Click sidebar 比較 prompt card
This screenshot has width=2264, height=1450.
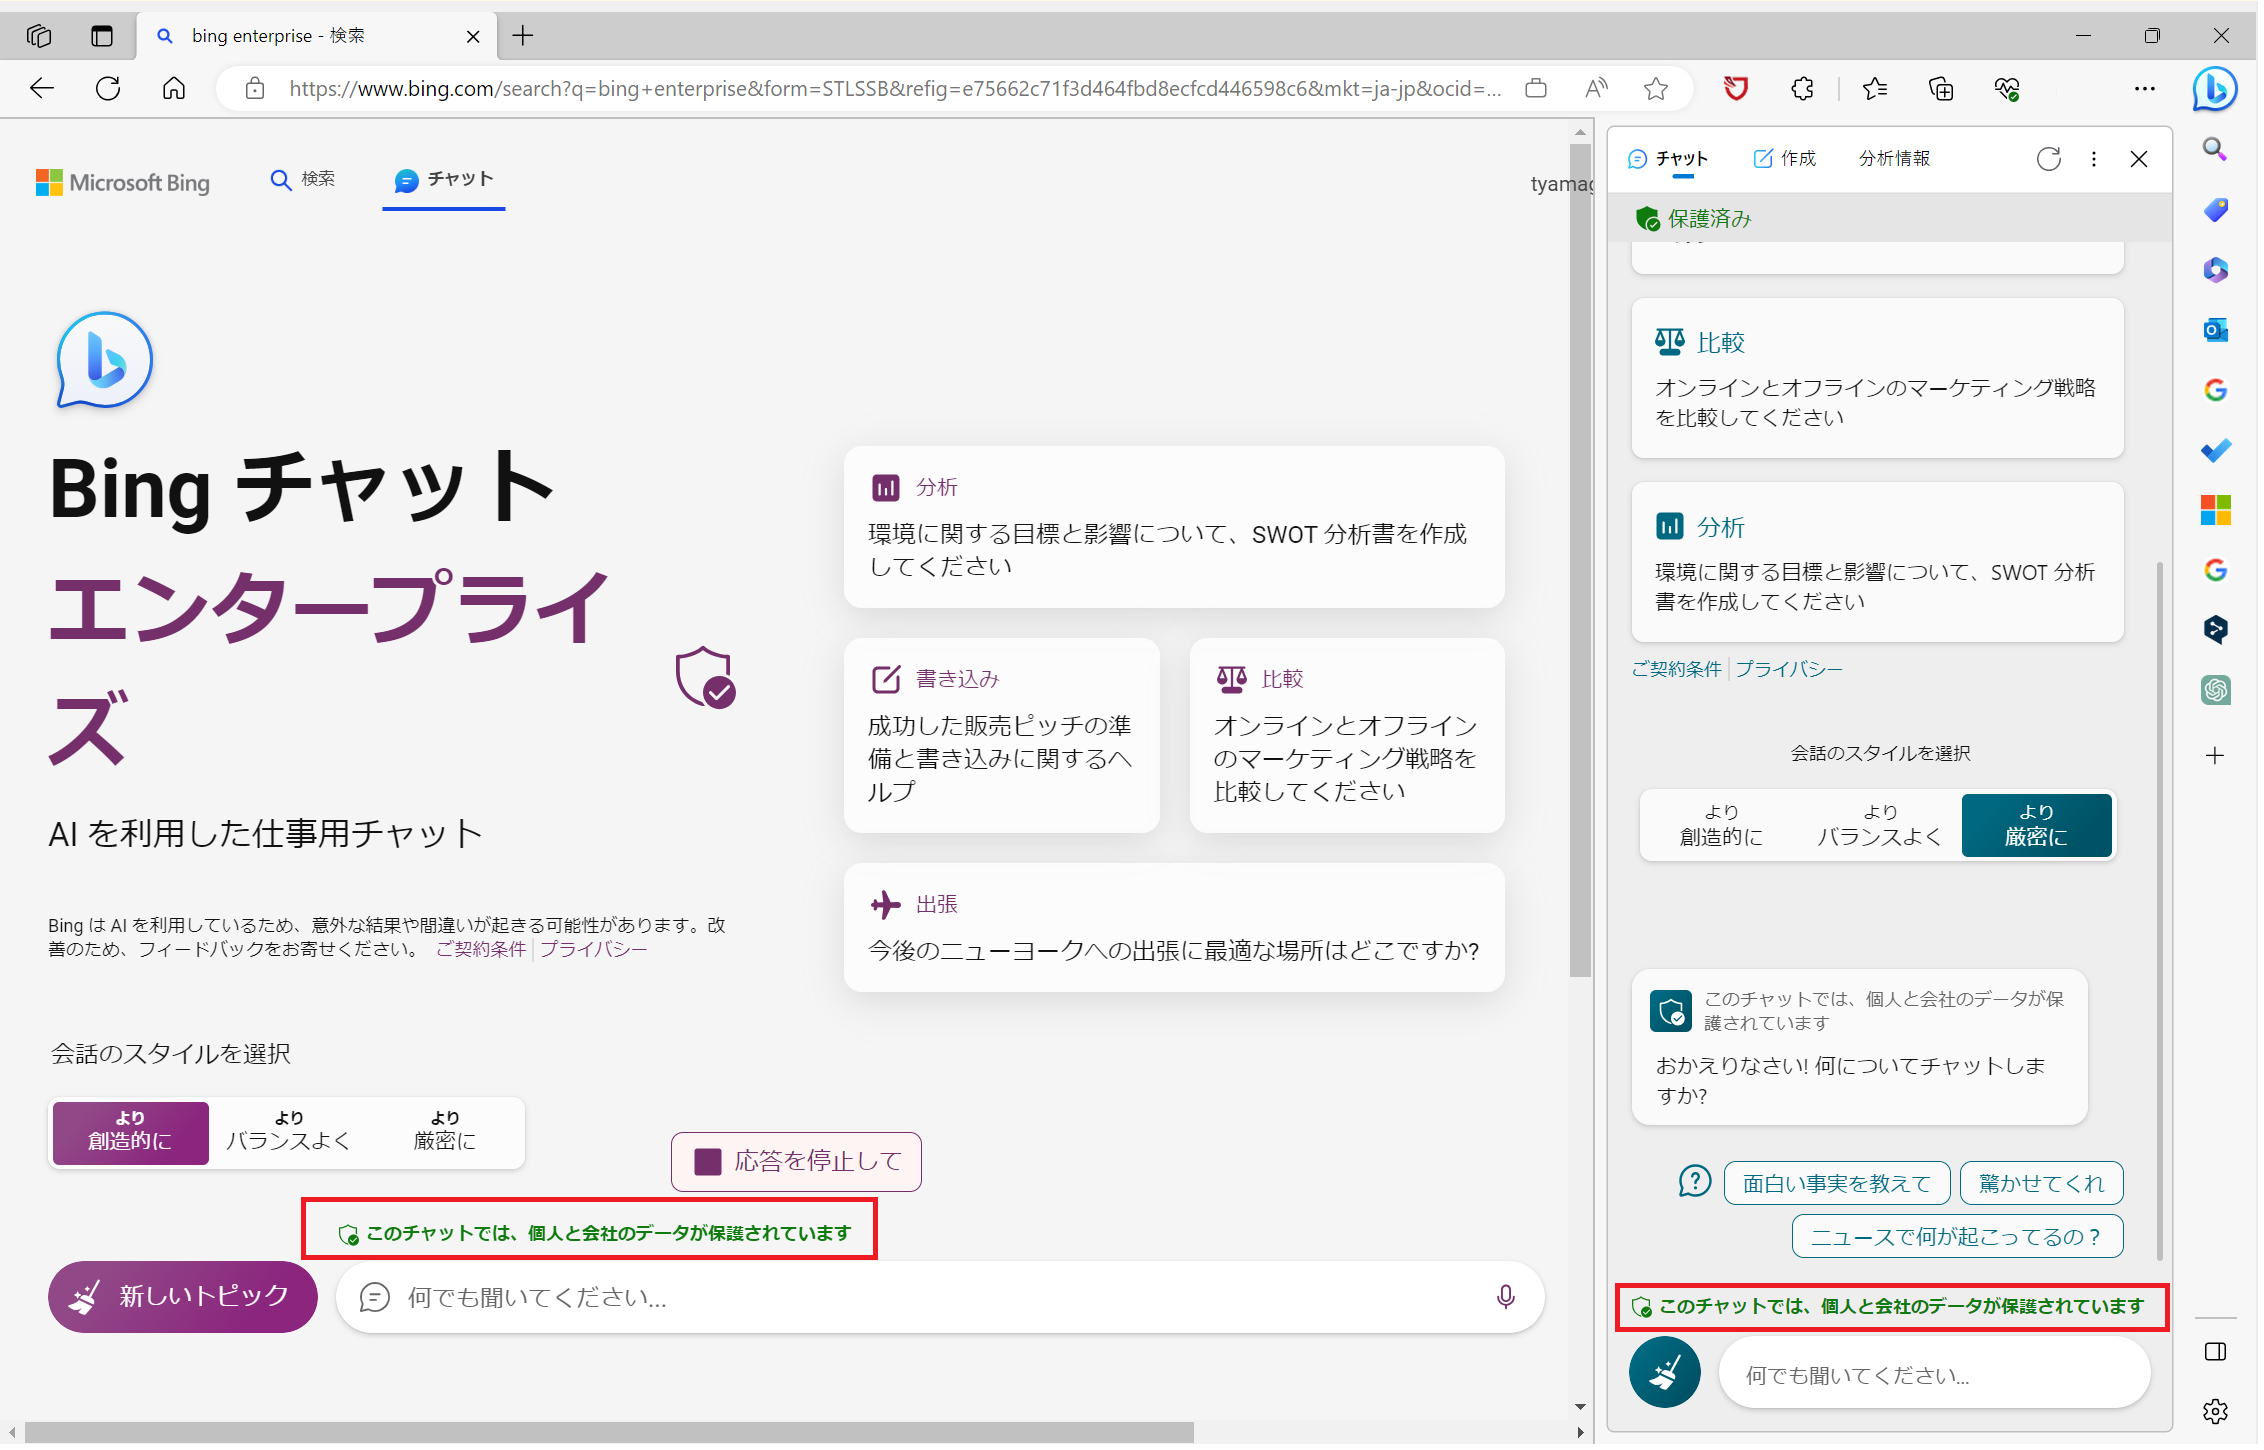pyautogui.click(x=1876, y=379)
